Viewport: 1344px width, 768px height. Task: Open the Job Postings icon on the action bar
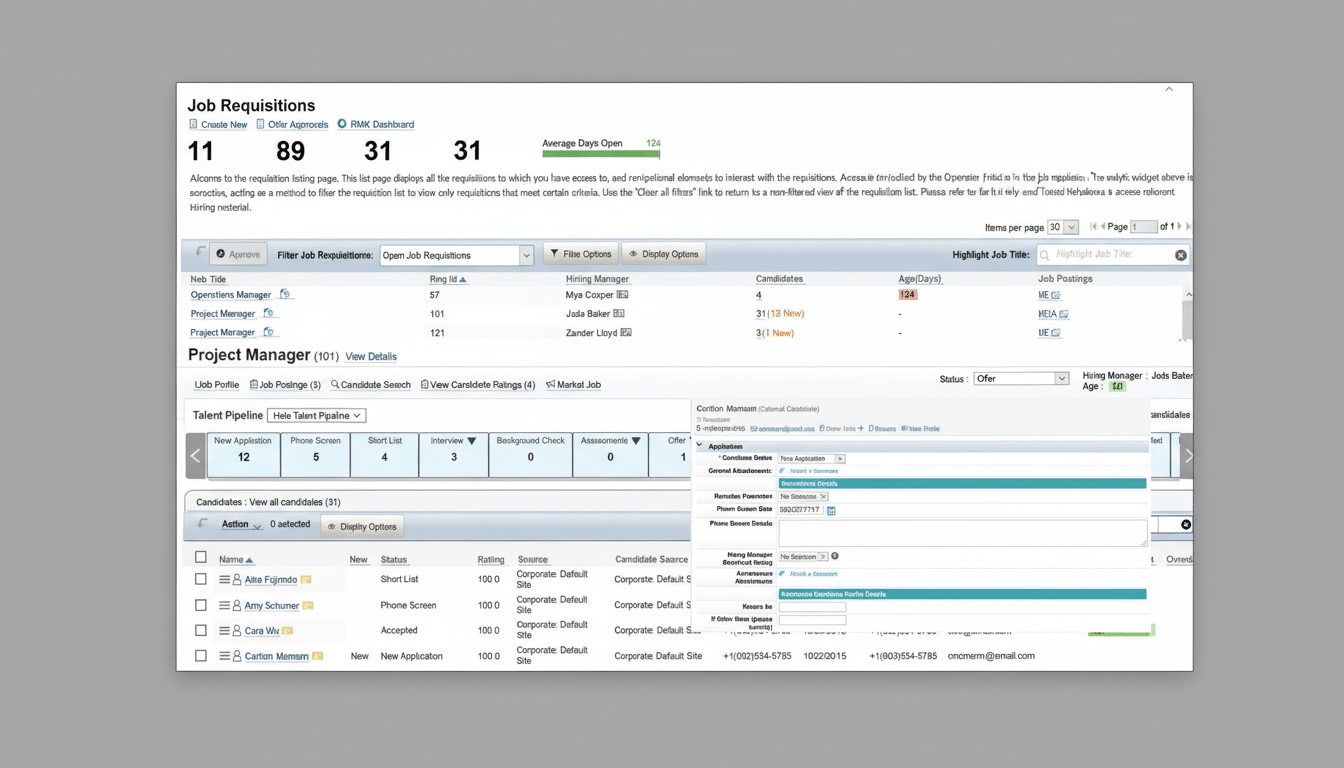coord(254,384)
